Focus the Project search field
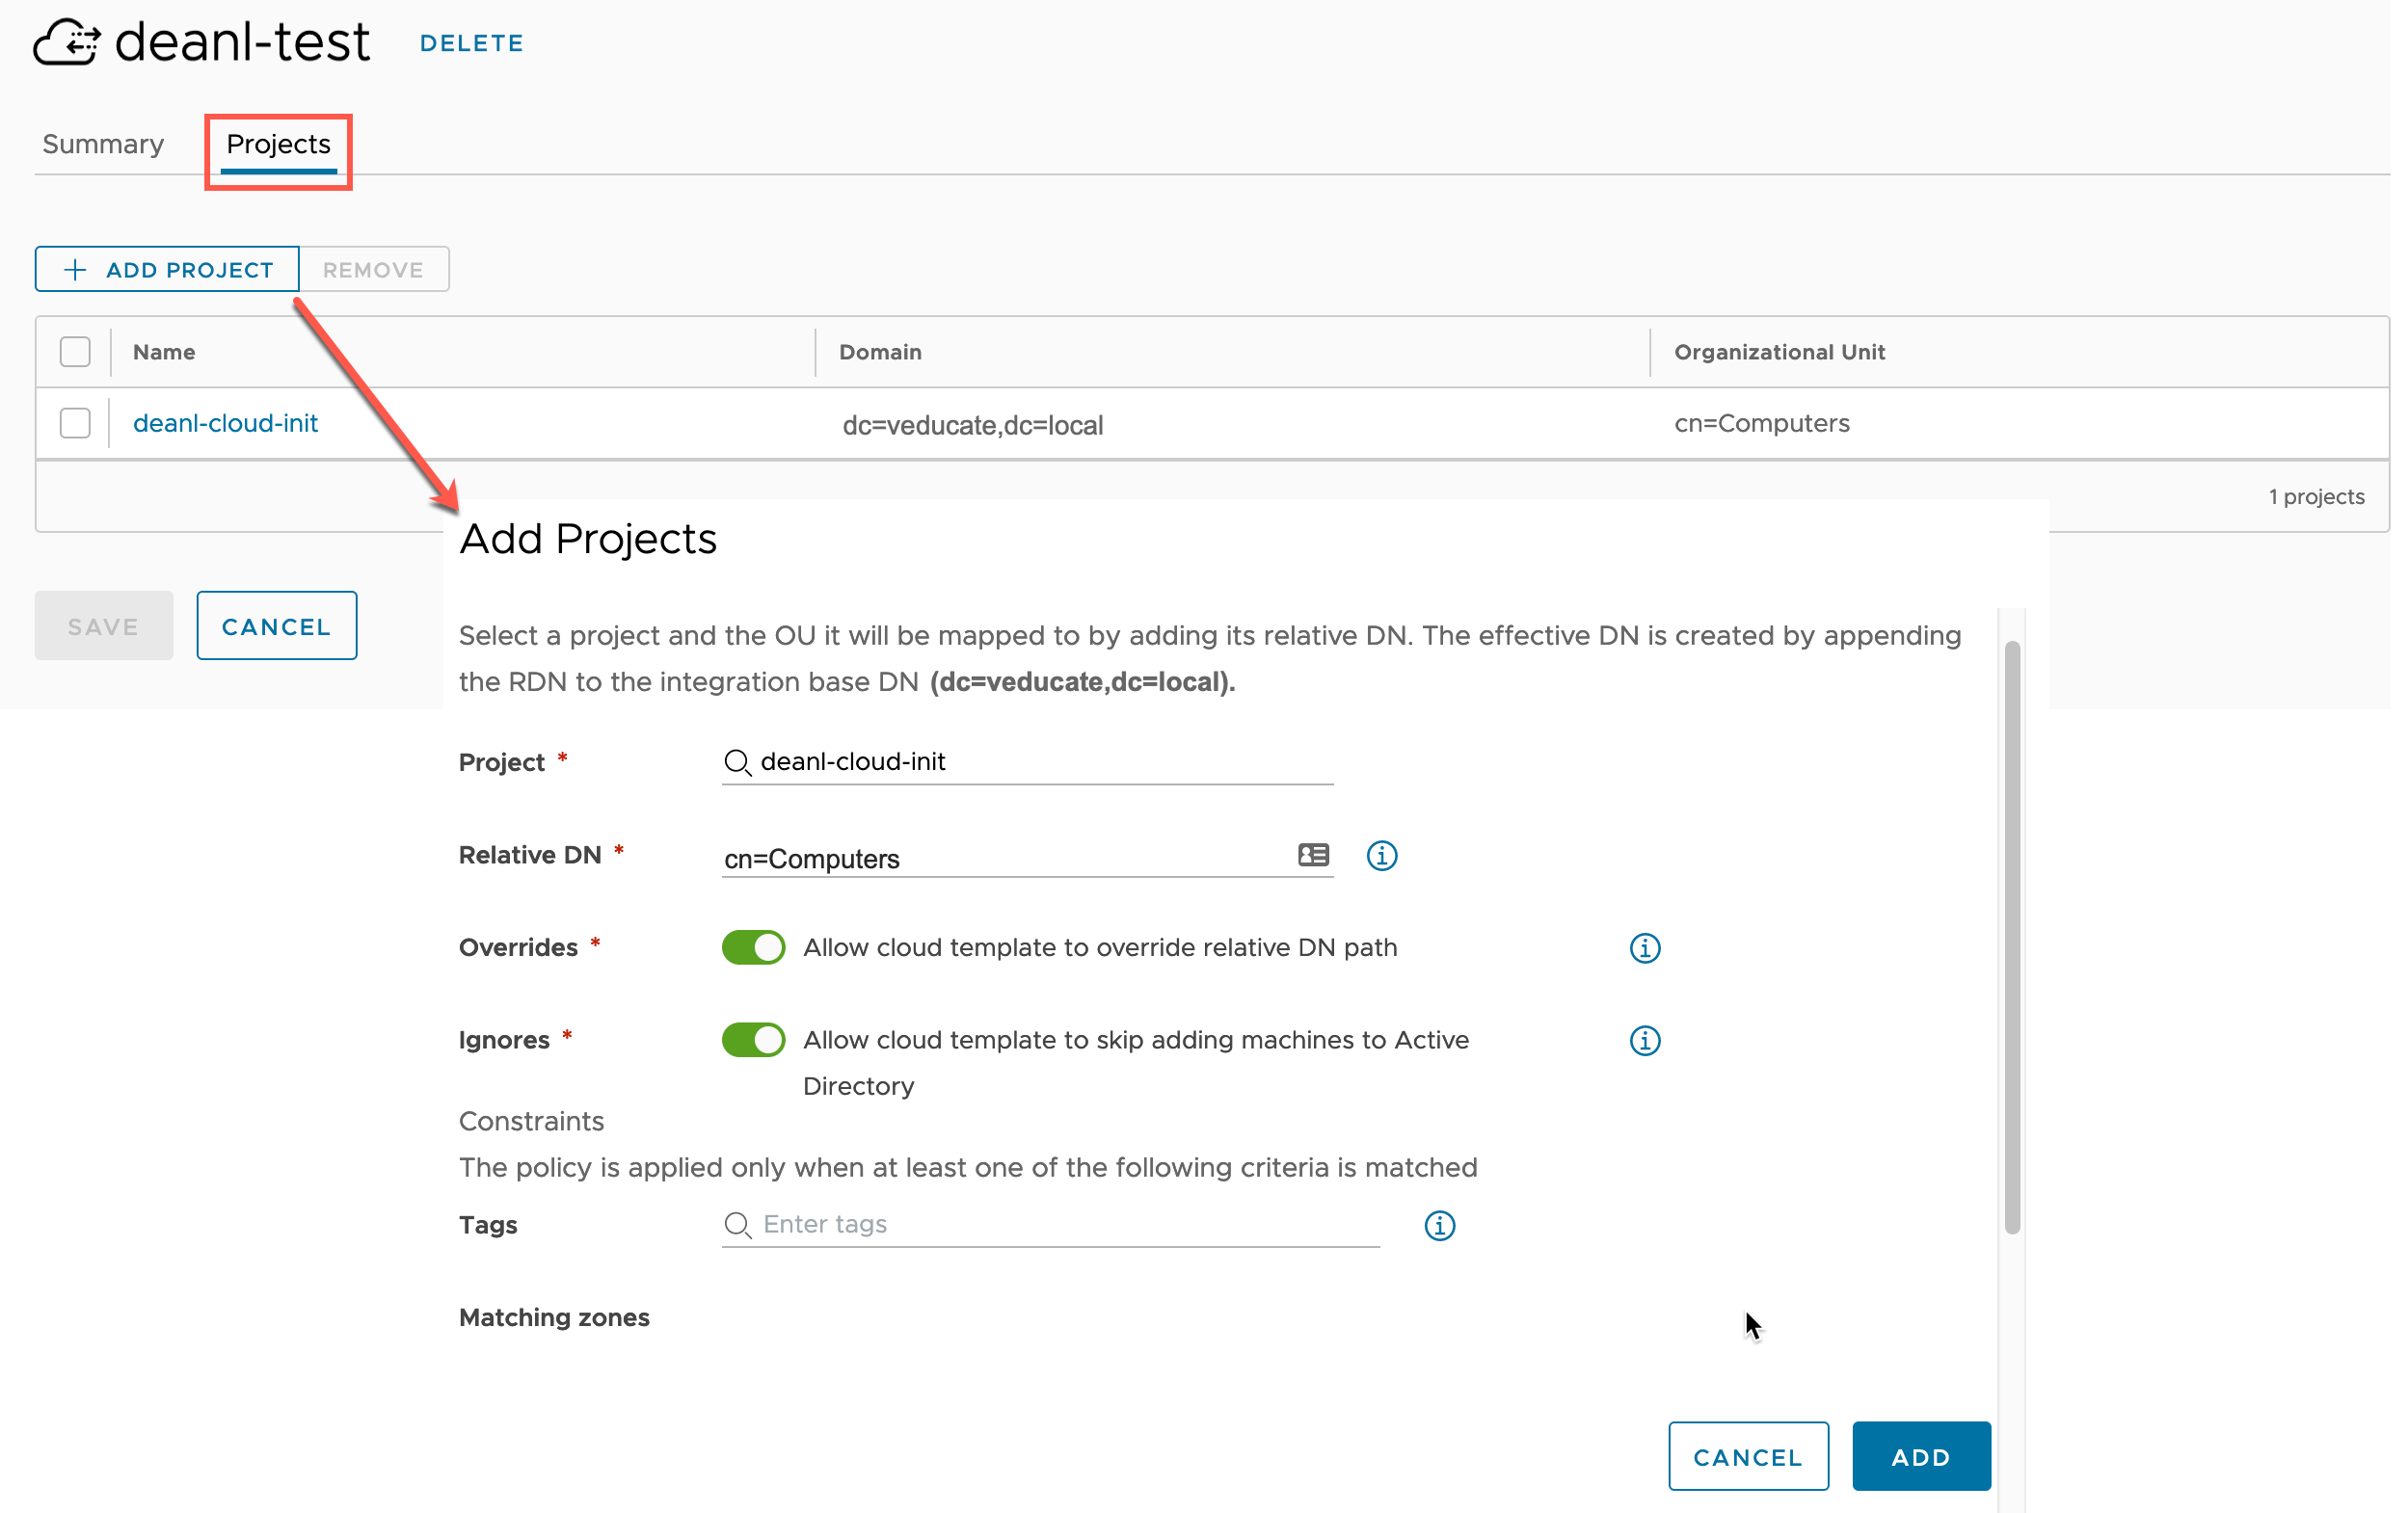2408x1513 pixels. point(1028,762)
